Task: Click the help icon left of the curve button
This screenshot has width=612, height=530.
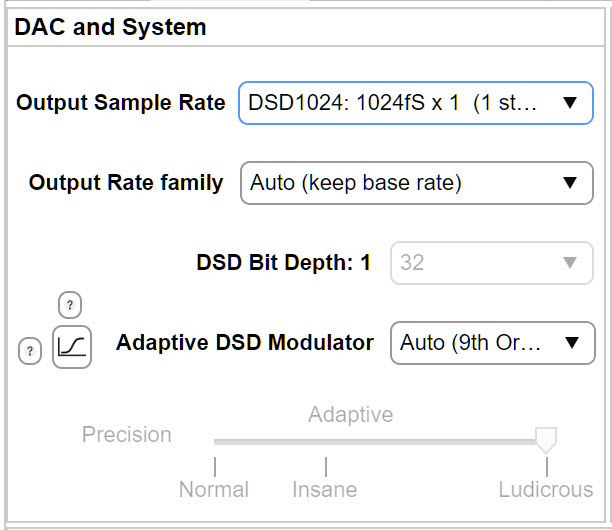Action: coord(31,350)
